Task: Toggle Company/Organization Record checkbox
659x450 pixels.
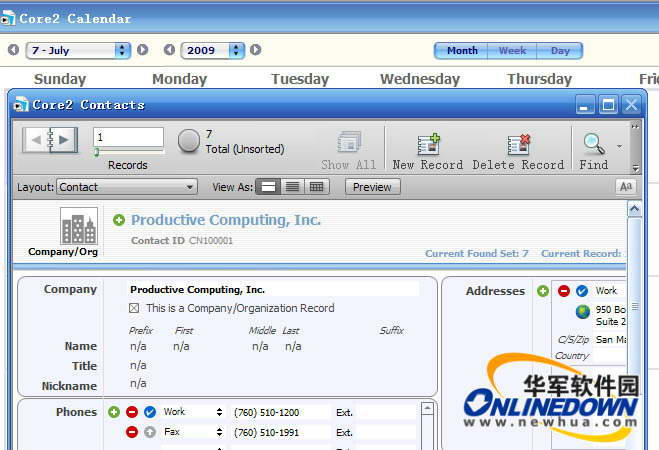Action: (x=134, y=308)
